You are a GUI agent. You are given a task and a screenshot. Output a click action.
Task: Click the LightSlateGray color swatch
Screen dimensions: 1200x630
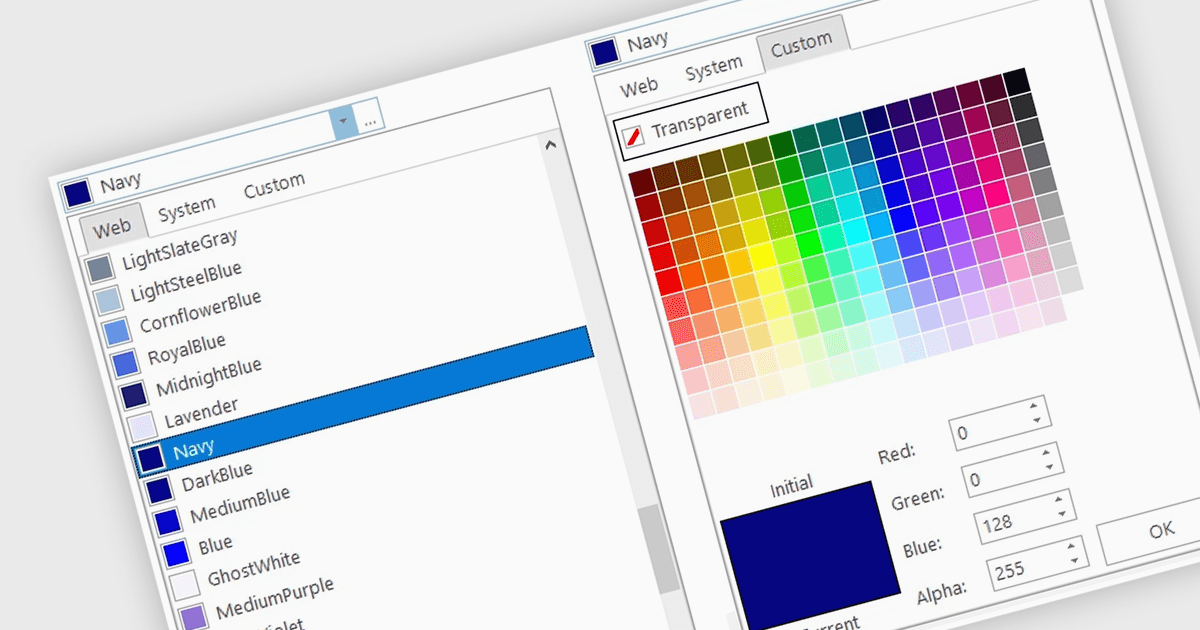99,269
